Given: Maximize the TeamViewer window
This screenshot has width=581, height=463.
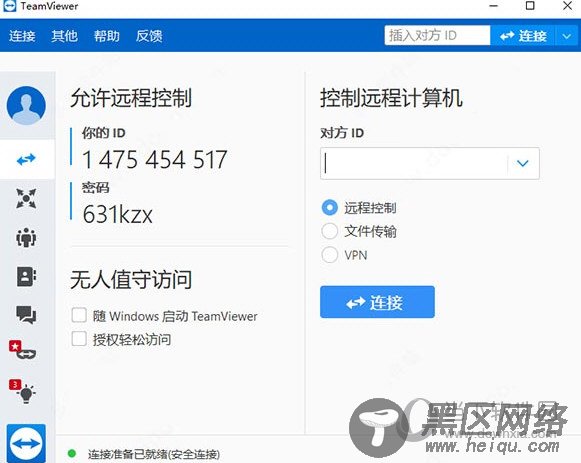Looking at the screenshot, I should [530, 6].
